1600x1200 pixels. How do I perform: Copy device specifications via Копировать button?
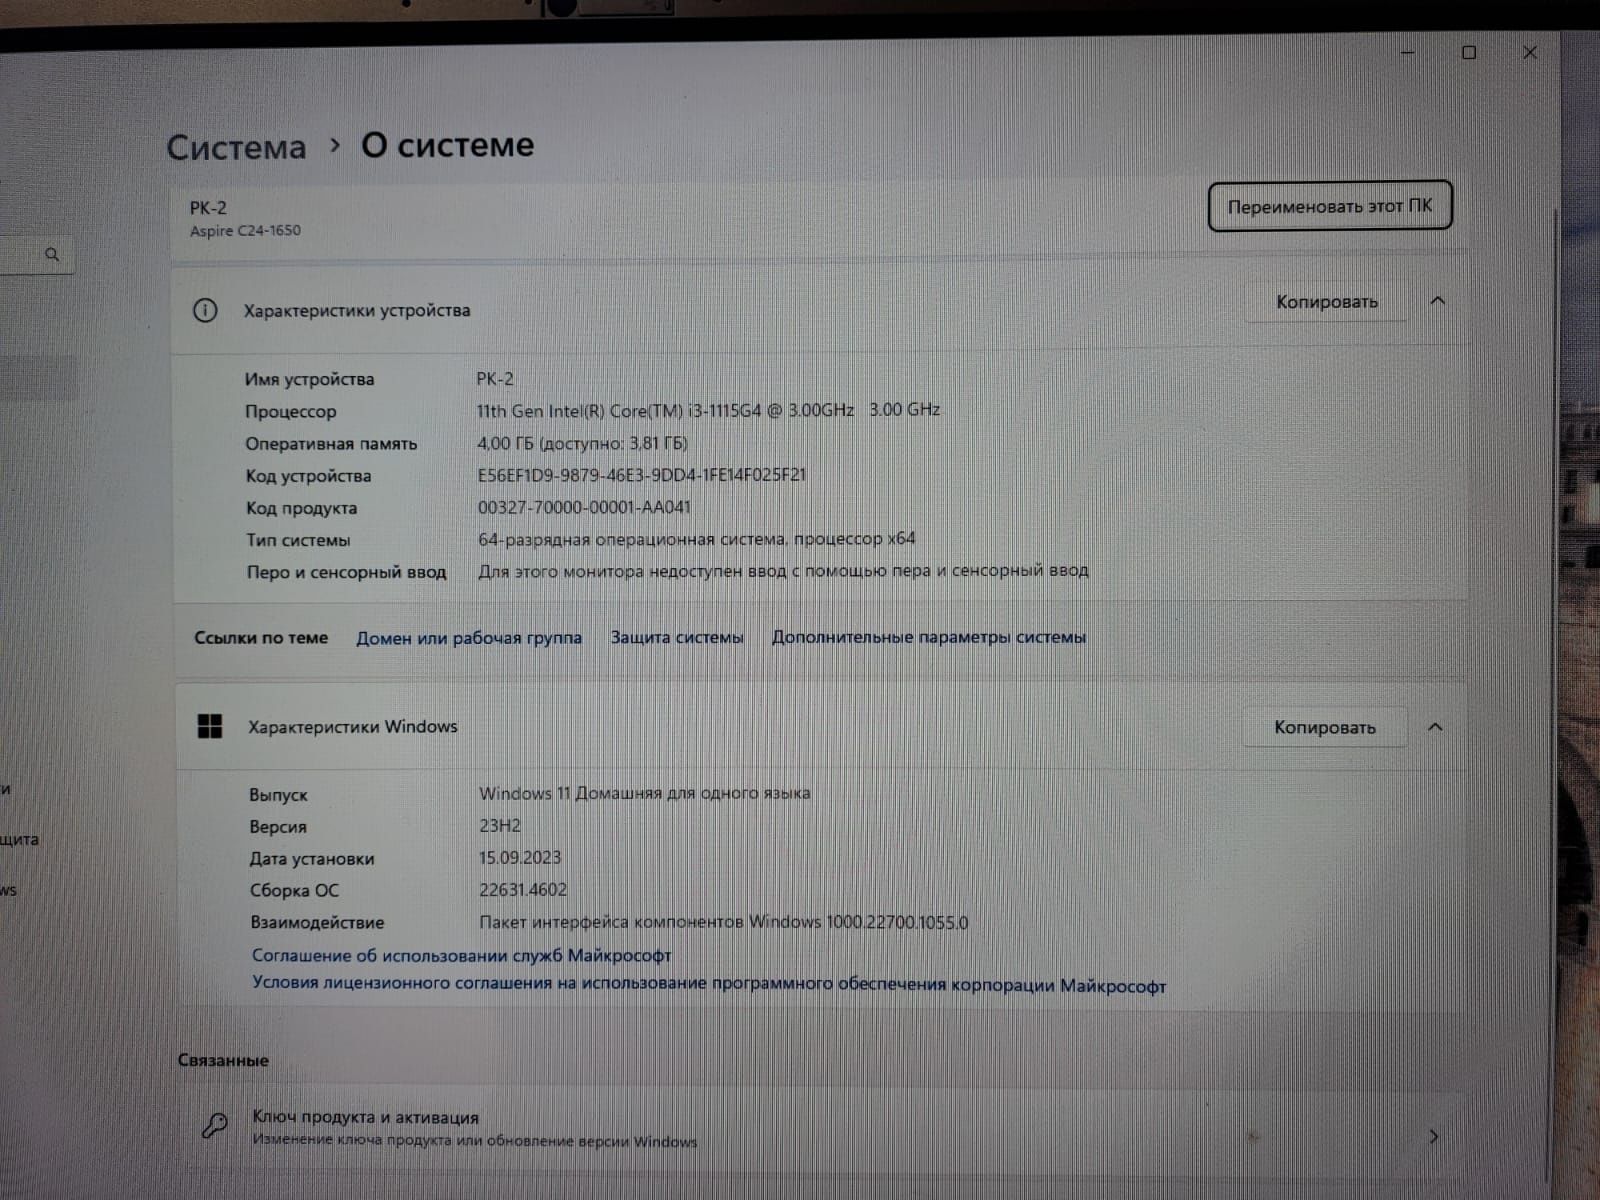(x=1326, y=302)
